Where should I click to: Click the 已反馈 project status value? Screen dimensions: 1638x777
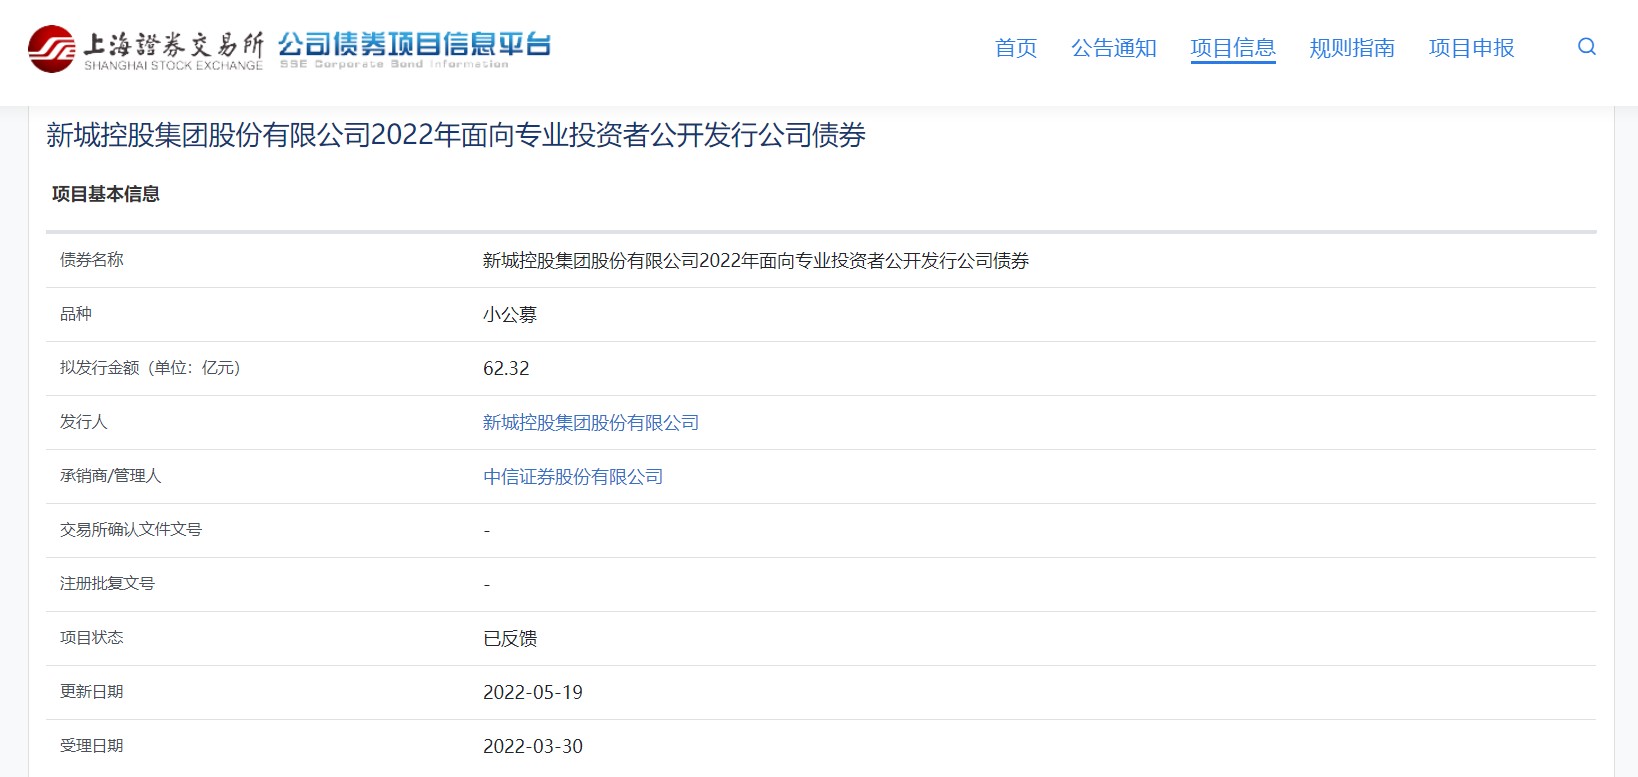pyautogui.click(x=509, y=639)
